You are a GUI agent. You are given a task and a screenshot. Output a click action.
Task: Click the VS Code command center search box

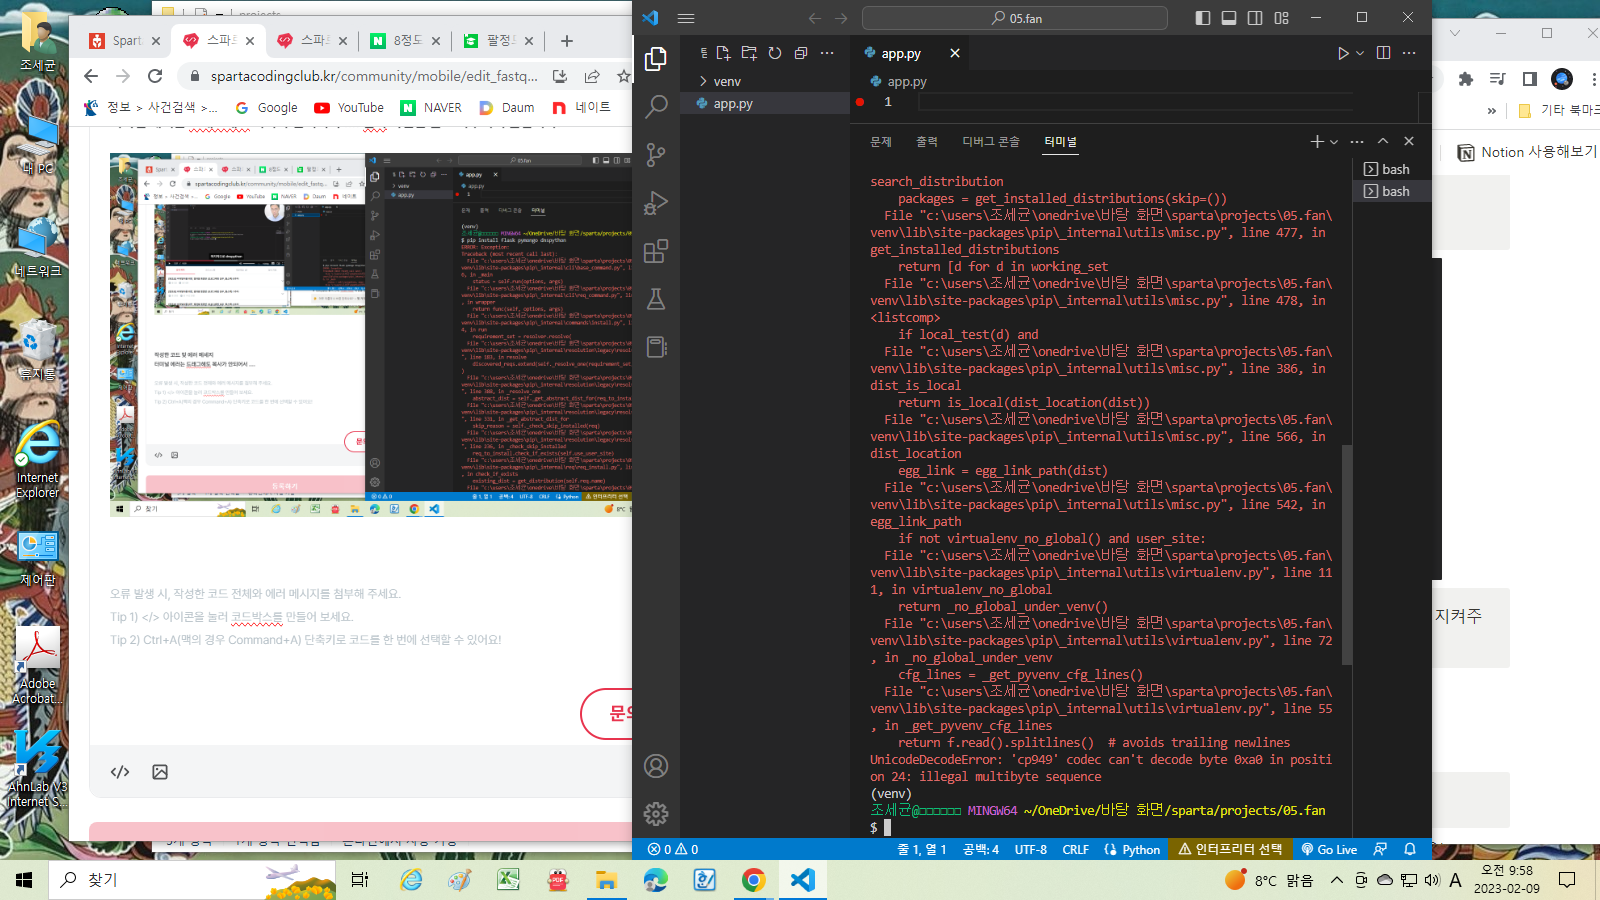click(1015, 18)
